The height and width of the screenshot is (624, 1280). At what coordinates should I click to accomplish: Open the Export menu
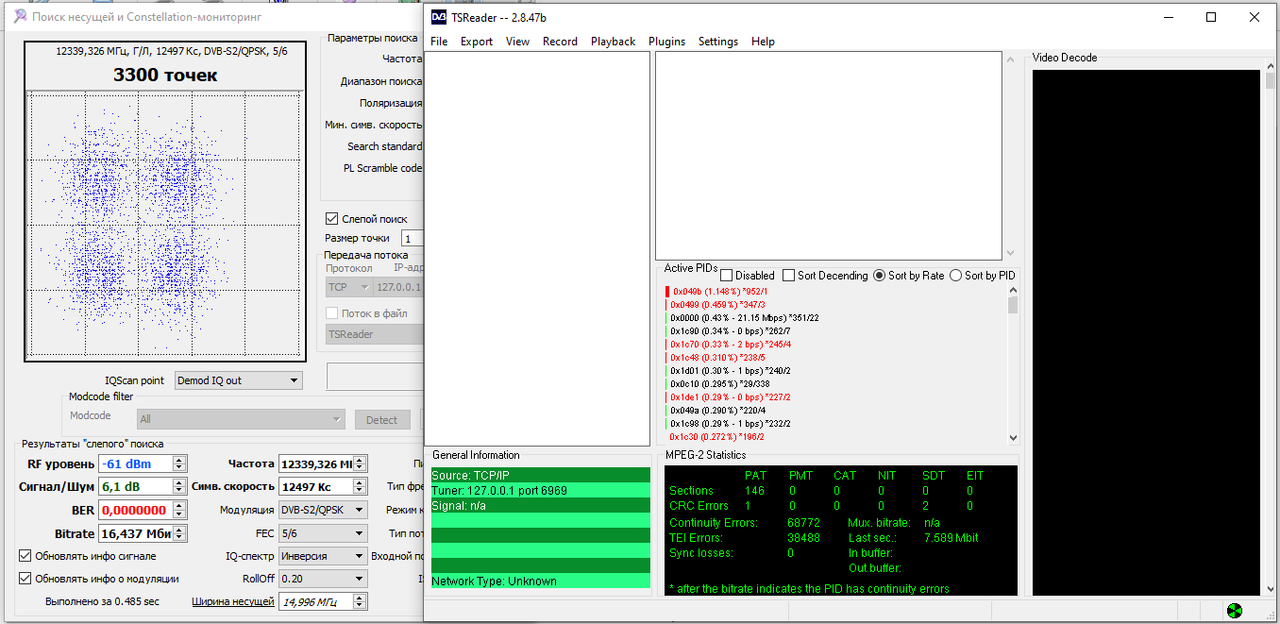point(476,41)
